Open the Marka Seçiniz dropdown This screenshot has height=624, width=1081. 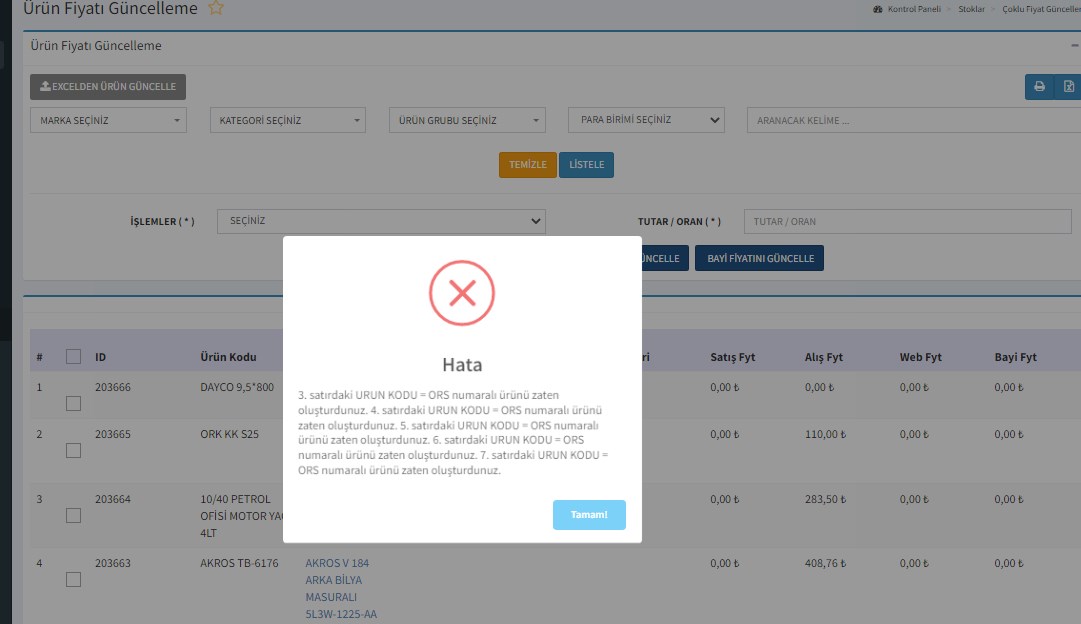[x=109, y=120]
